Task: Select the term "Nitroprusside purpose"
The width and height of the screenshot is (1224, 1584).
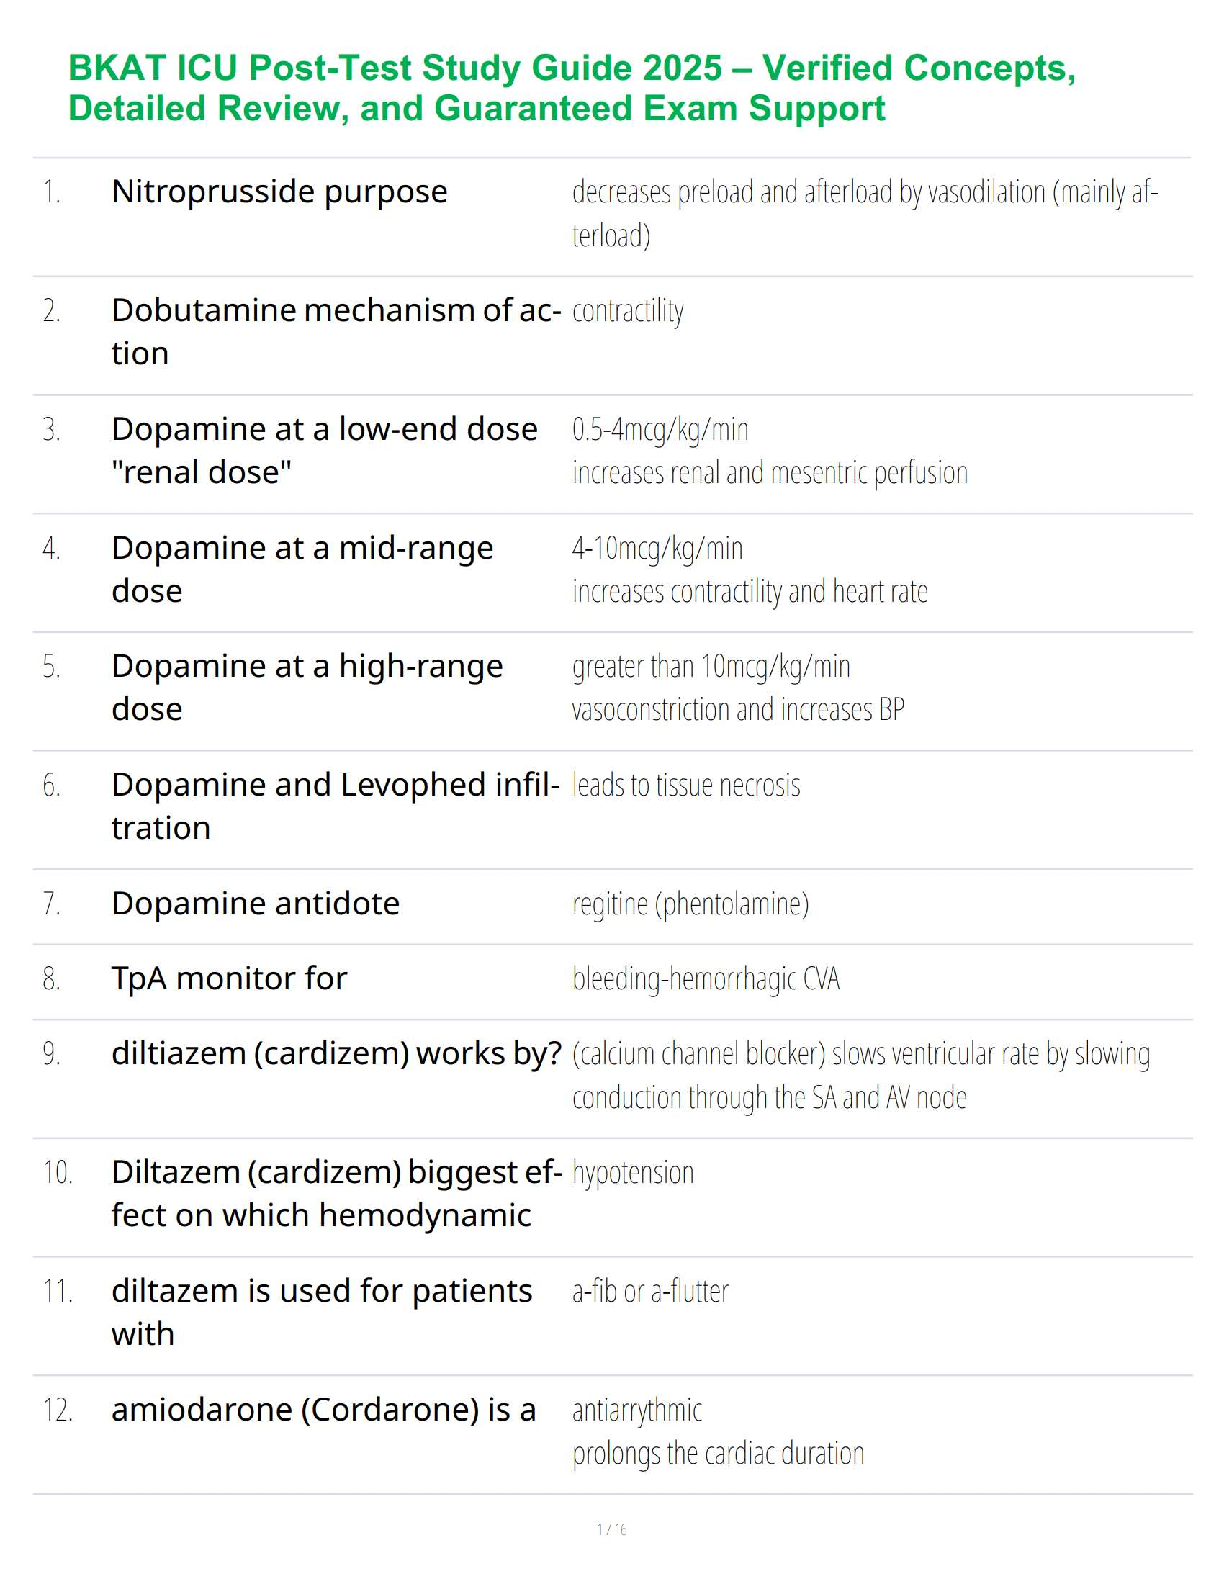Action: (x=279, y=191)
